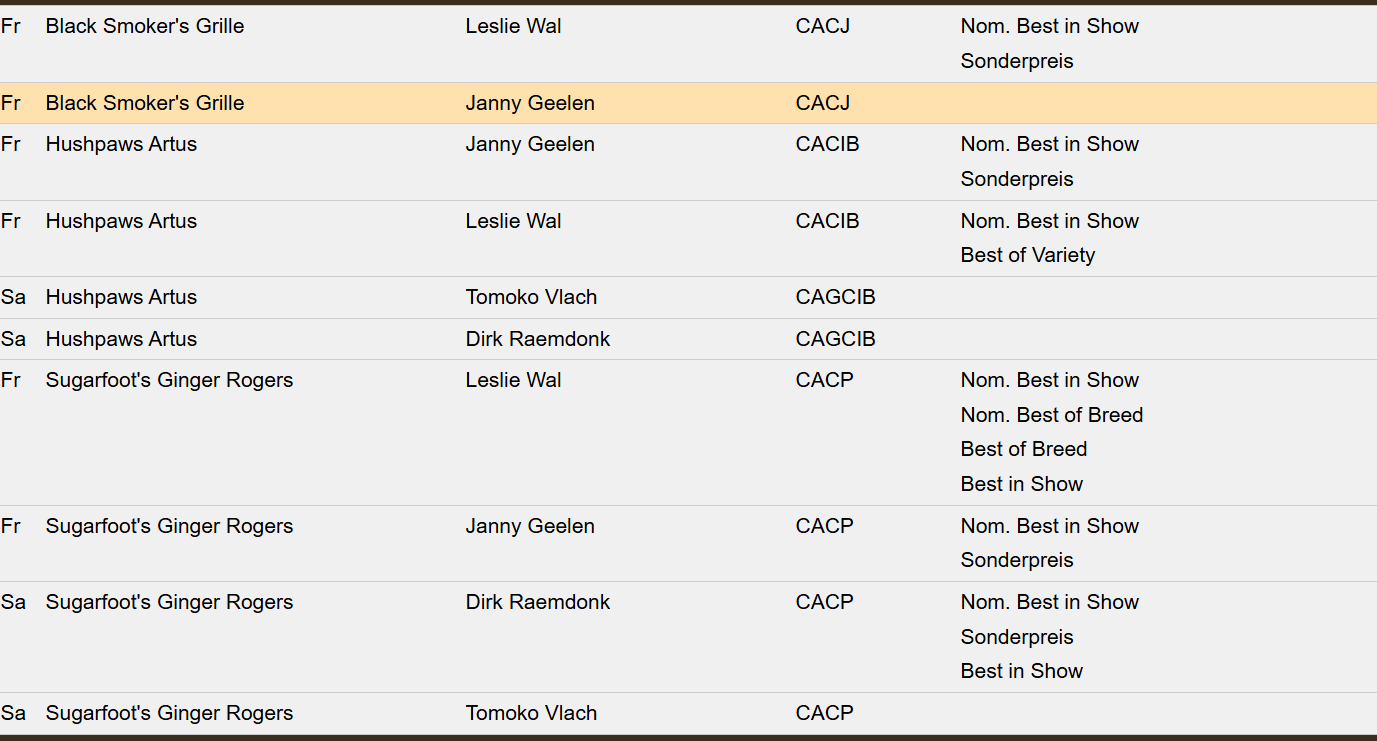The image size is (1377, 741).
Task: Click judge Dirk Raemdonk in the CAGCIB row
Action: (537, 339)
